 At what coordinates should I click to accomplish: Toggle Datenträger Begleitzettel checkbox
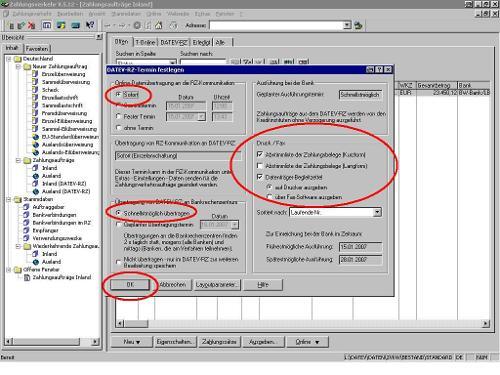pyautogui.click(x=260, y=177)
